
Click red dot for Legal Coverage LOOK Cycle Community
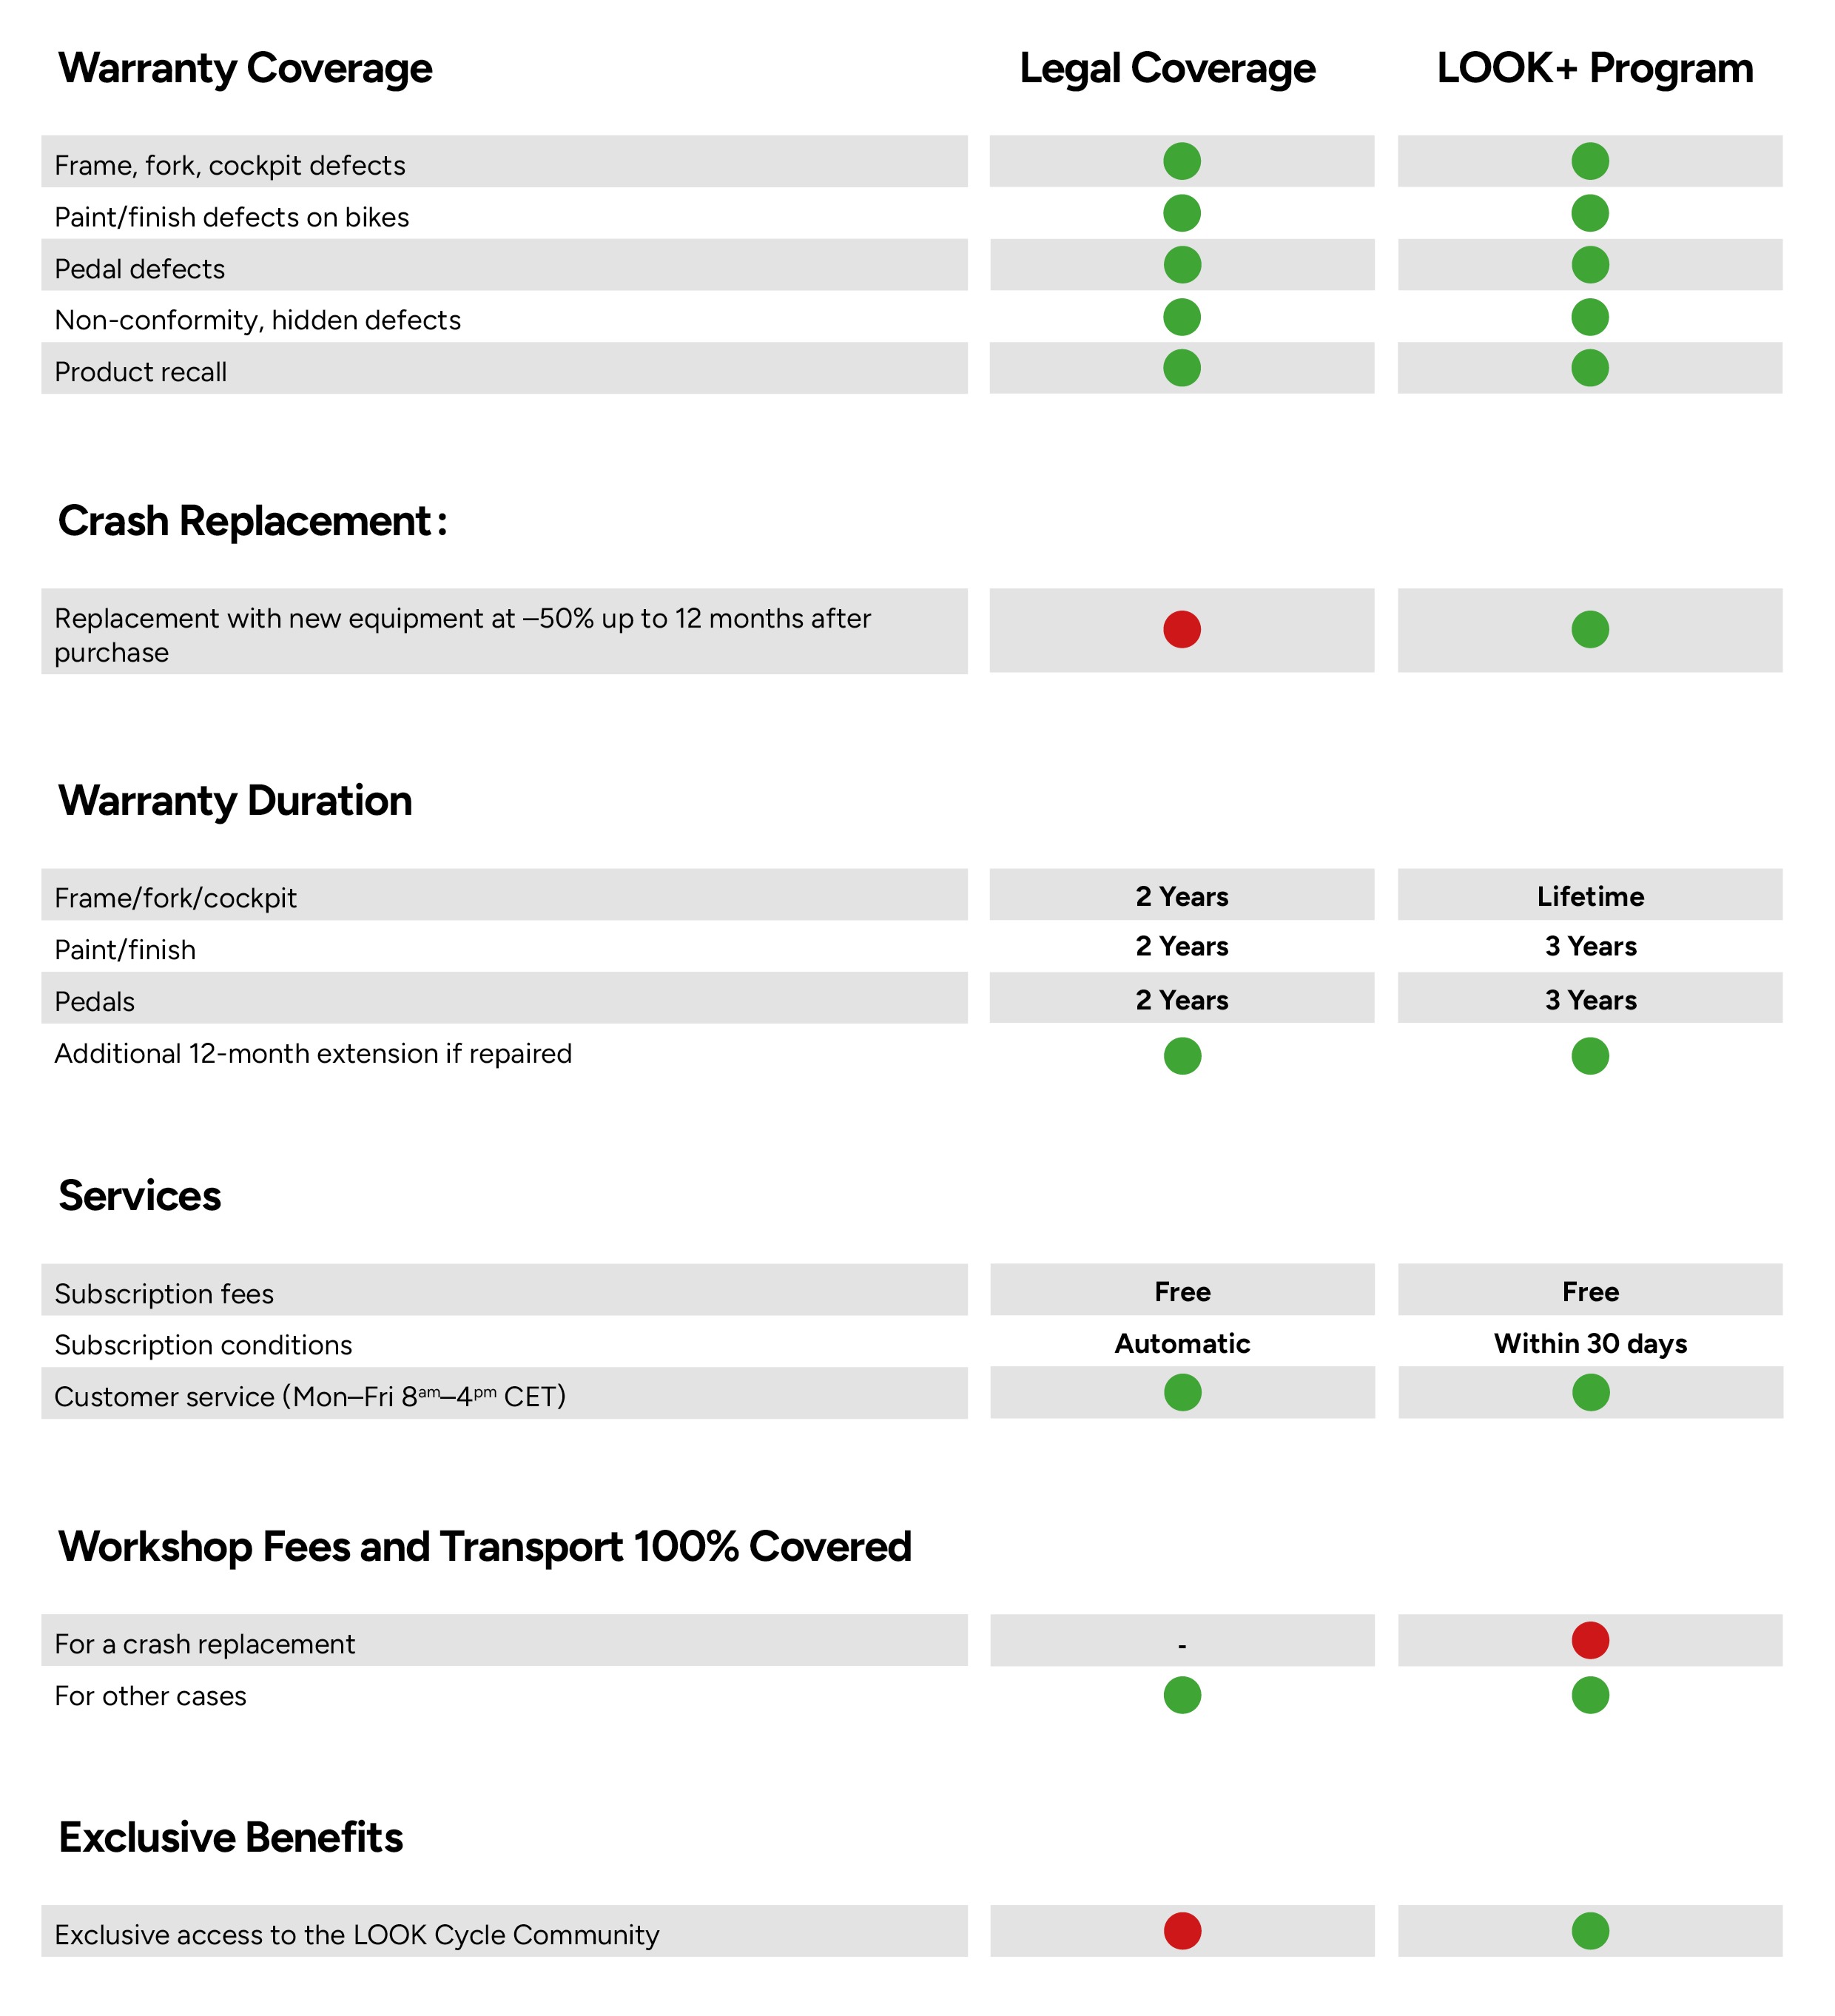[1181, 1931]
